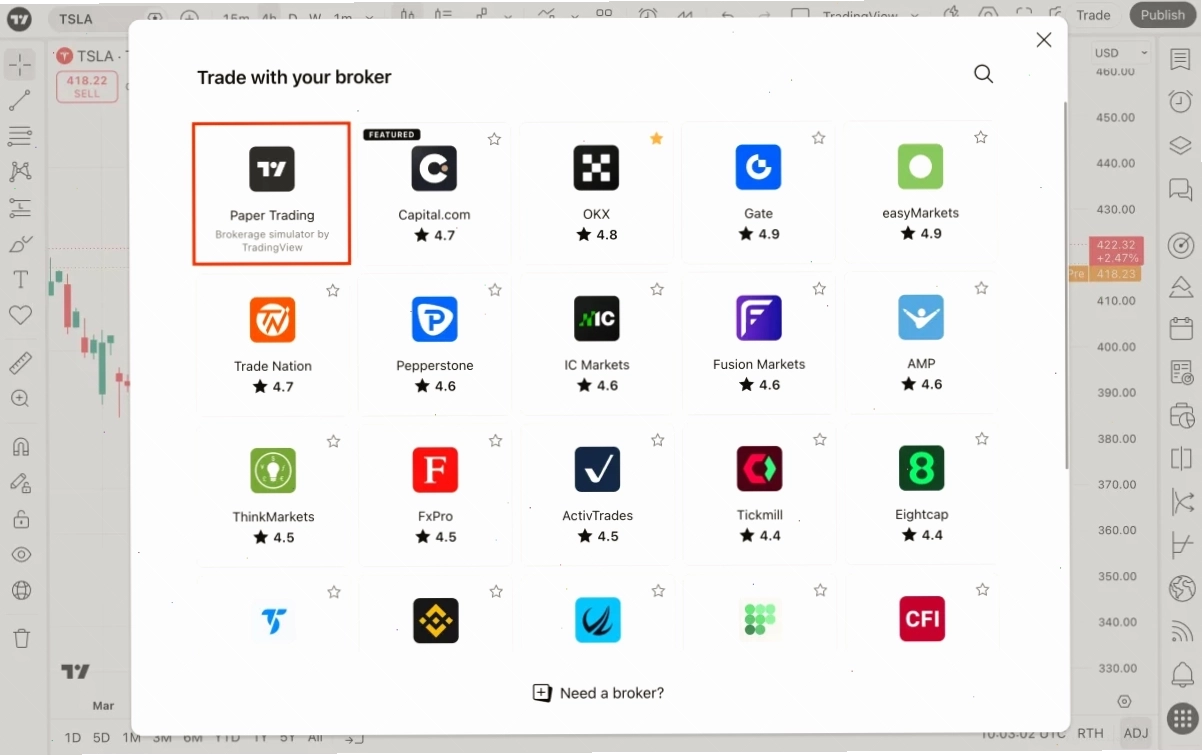Select the 5D time range tab
Screen dimensions: 1202x755
(102, 738)
